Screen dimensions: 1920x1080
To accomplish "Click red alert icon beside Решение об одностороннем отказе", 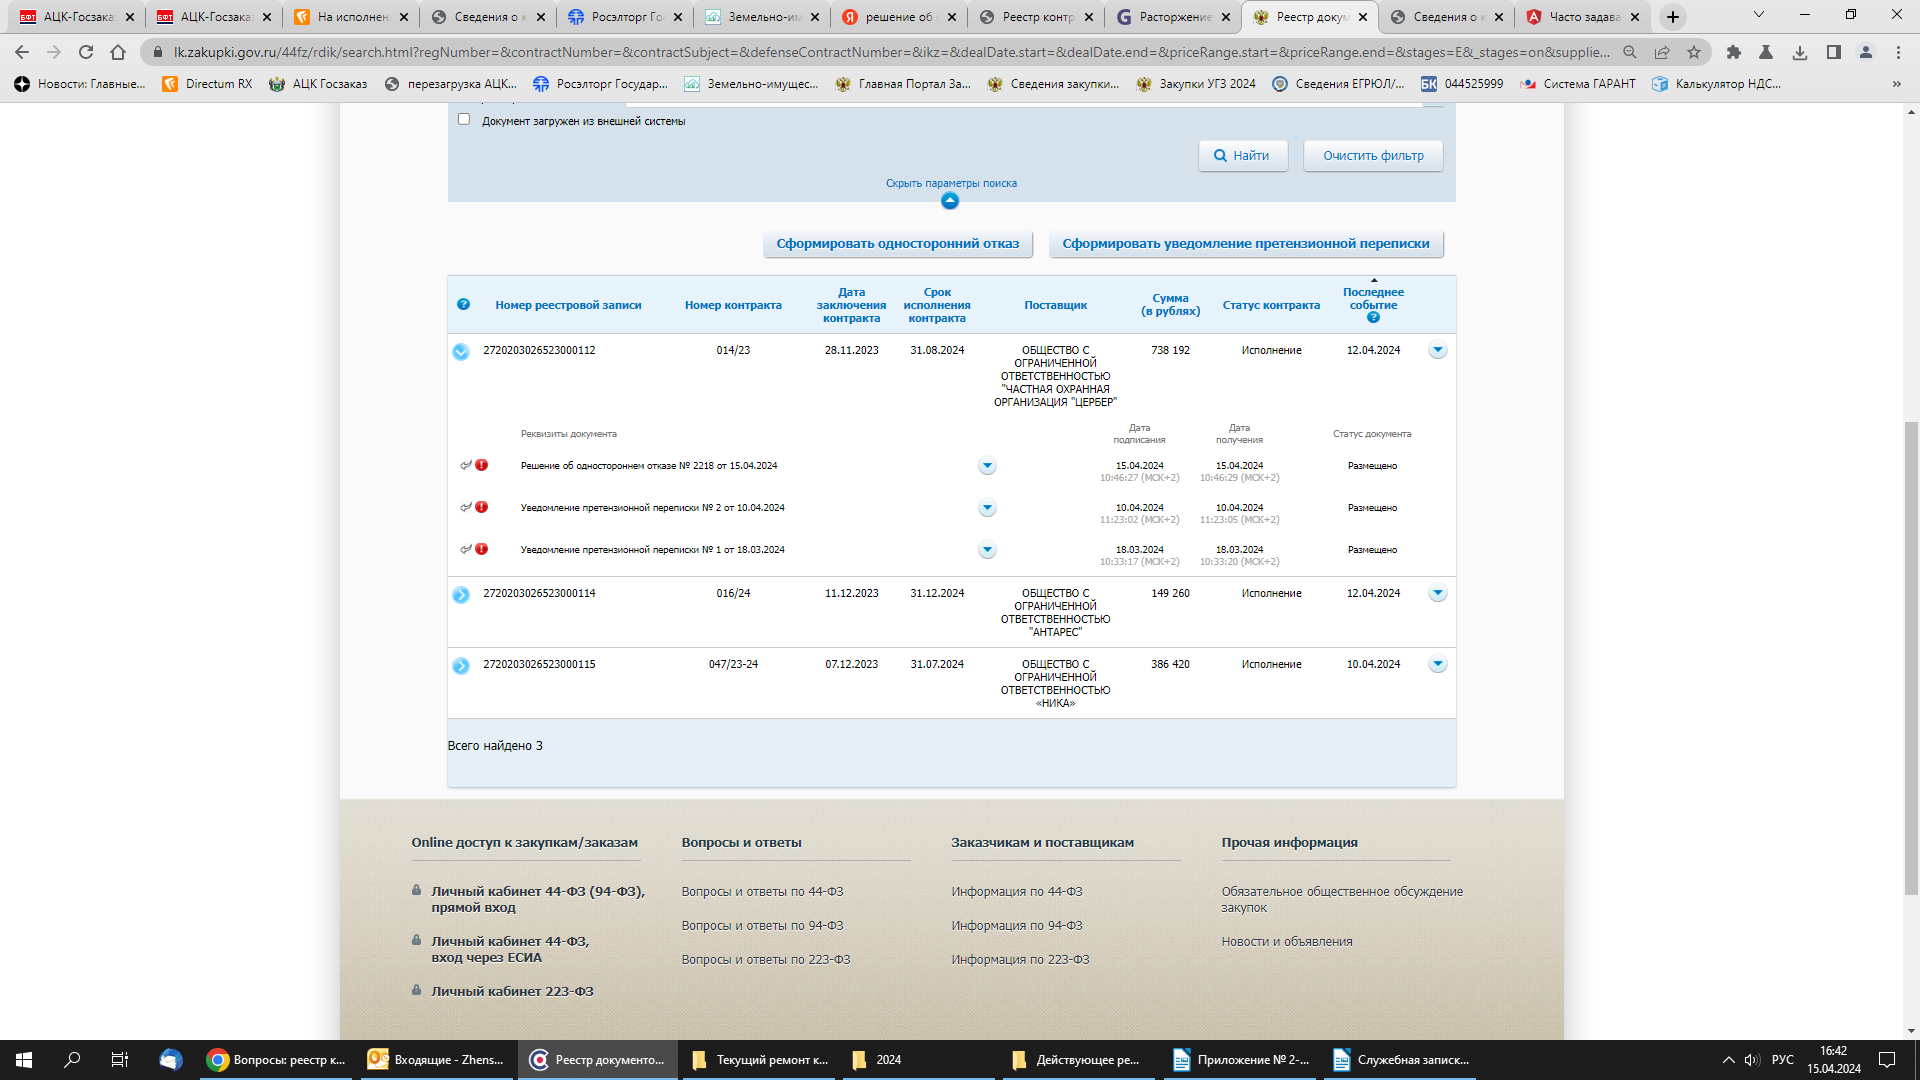I will coord(482,465).
